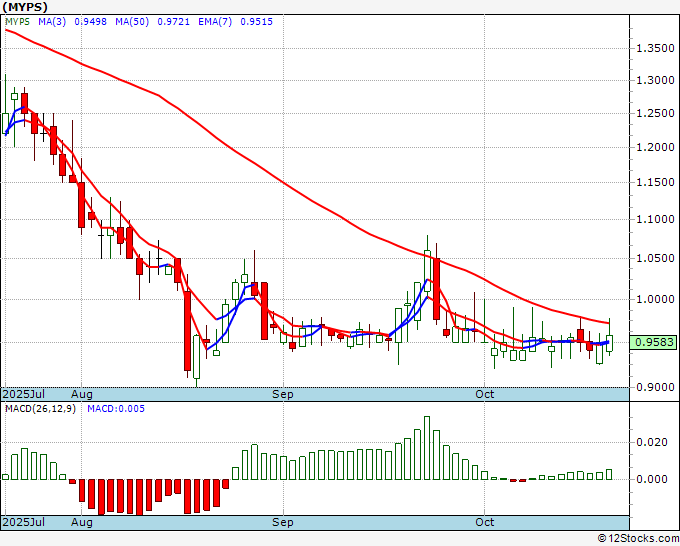Click the current price tag 0.9583
Screen dimensions: 680x546
654,342
